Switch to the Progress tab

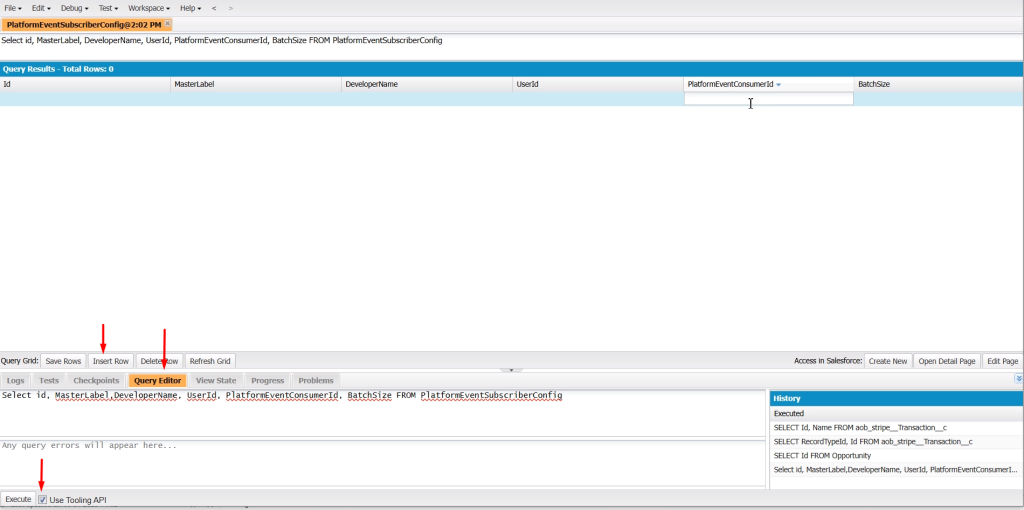coord(268,380)
